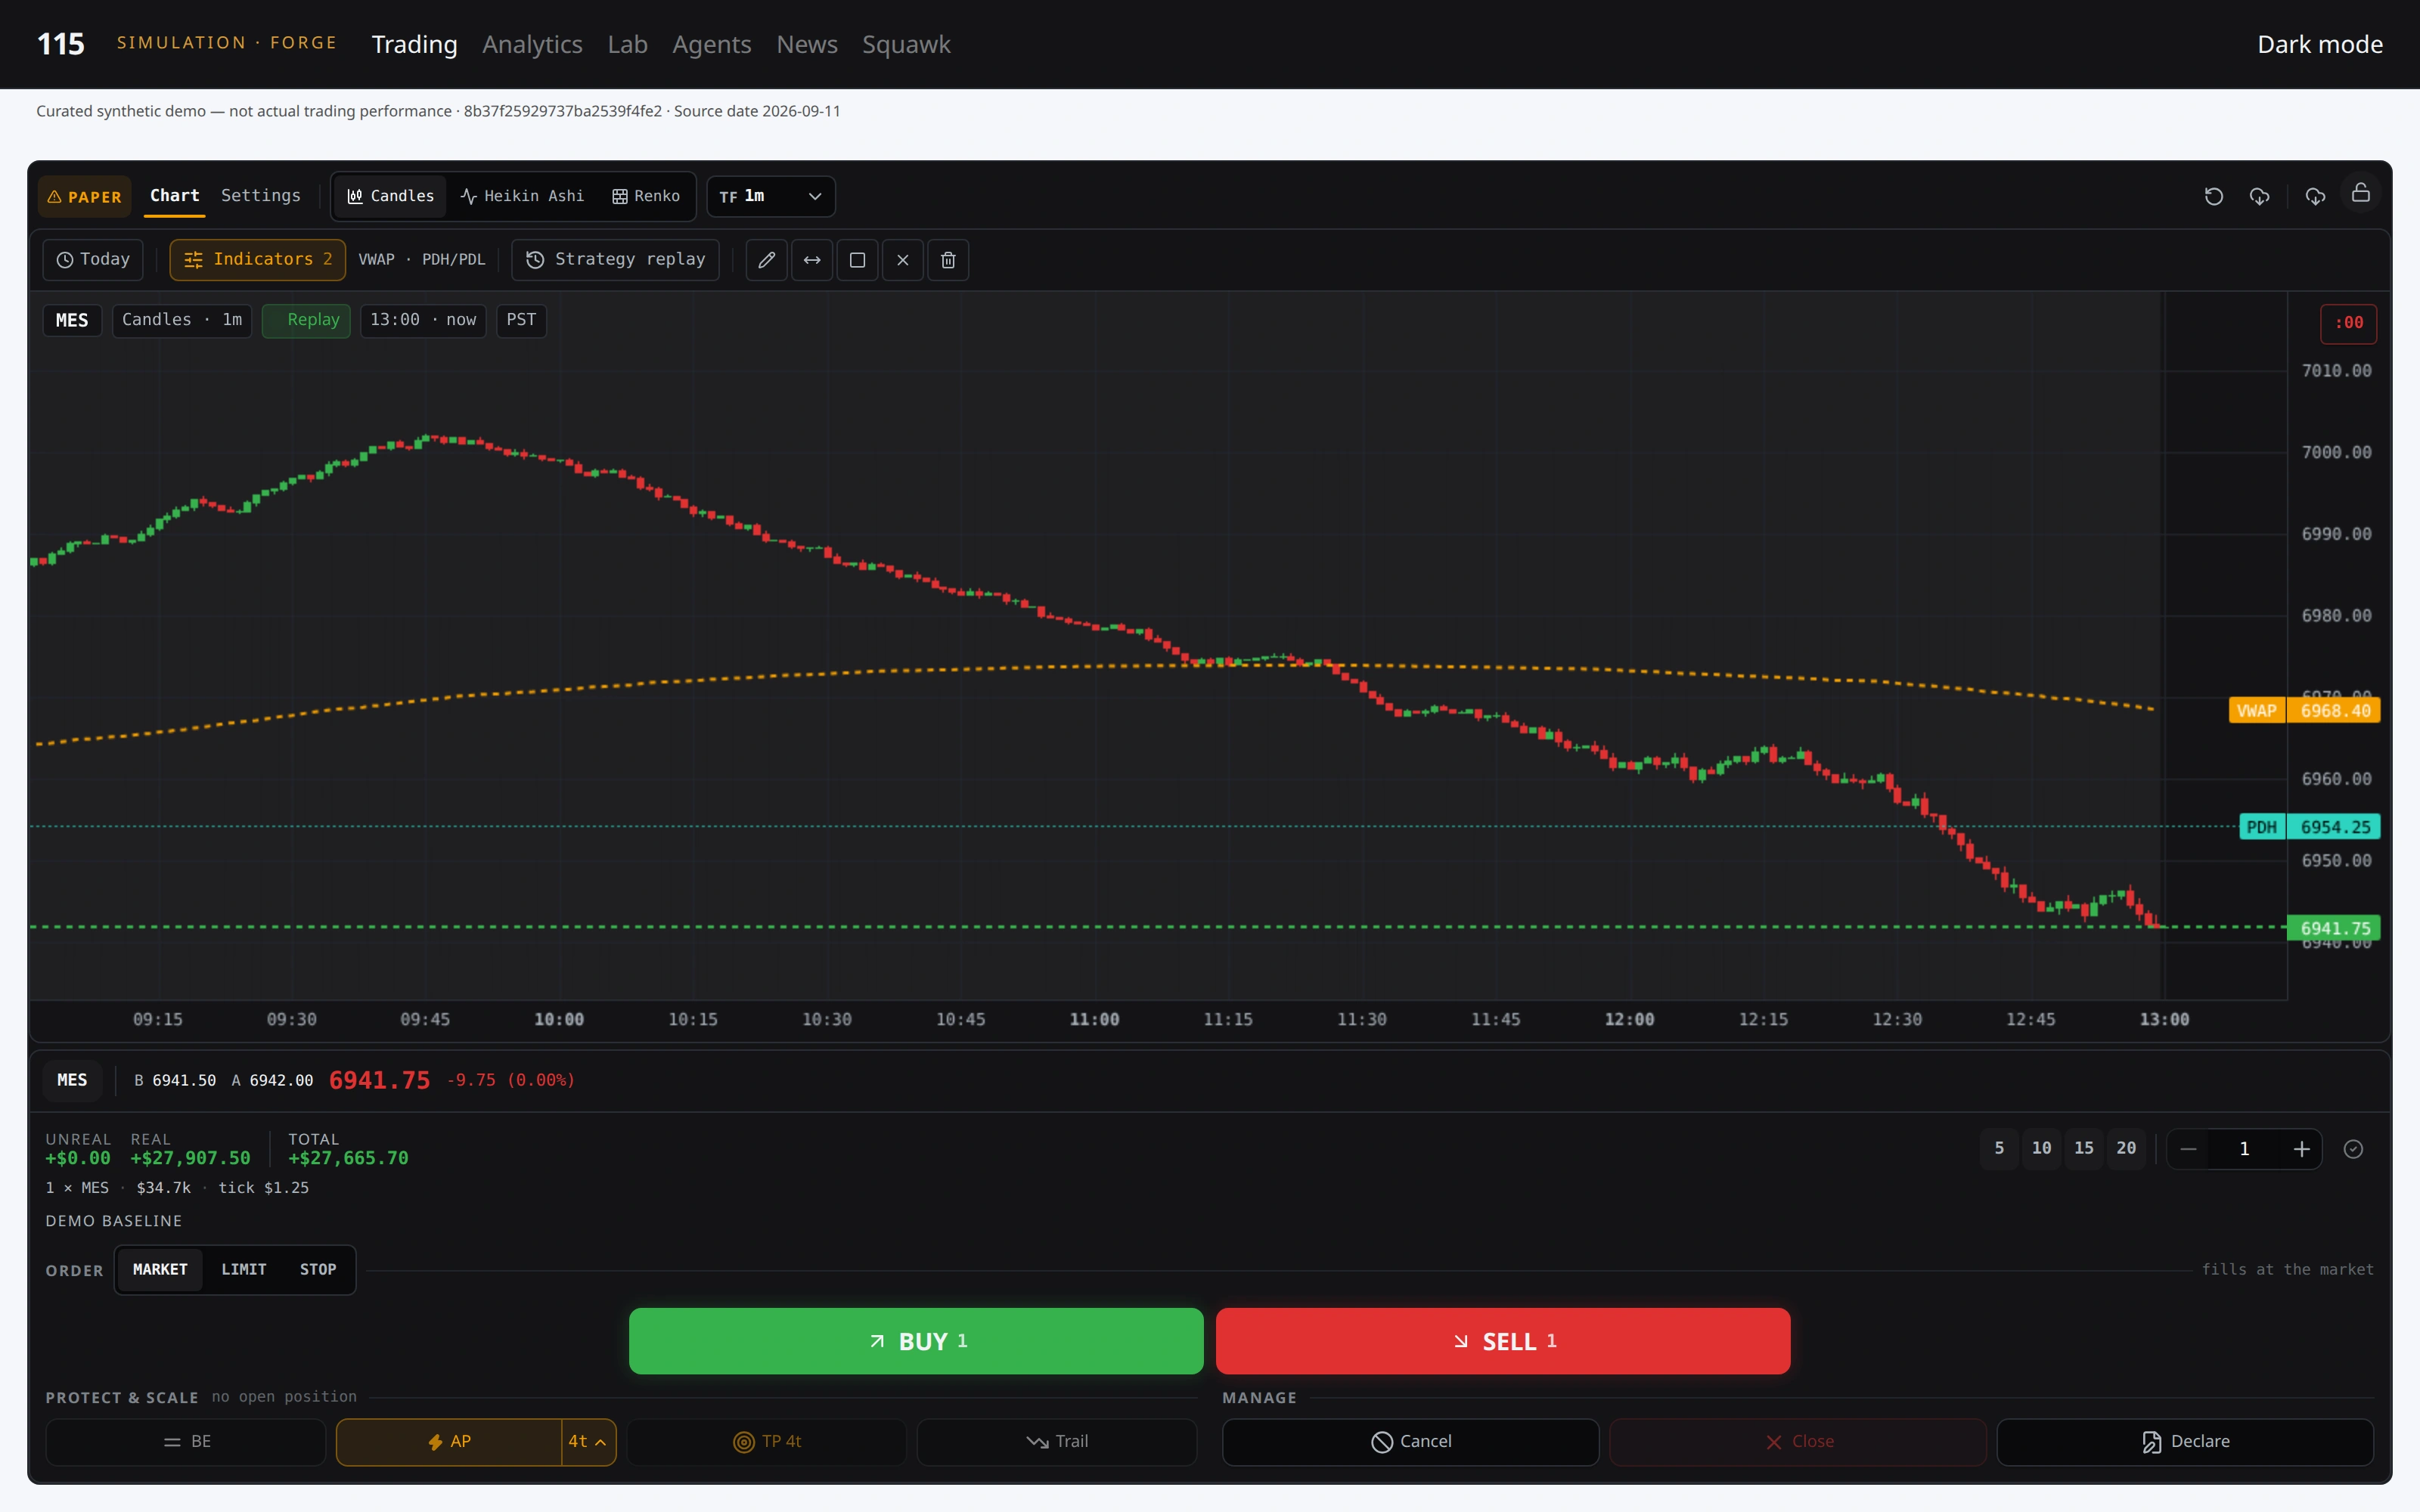This screenshot has width=2420, height=1512.
Task: Click the VWAP · PDH/PDL indicator label
Action: (421, 260)
